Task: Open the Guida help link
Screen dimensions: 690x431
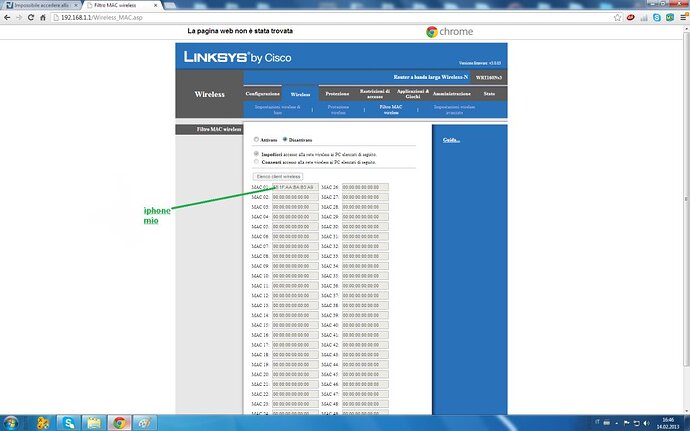Action: (x=451, y=139)
